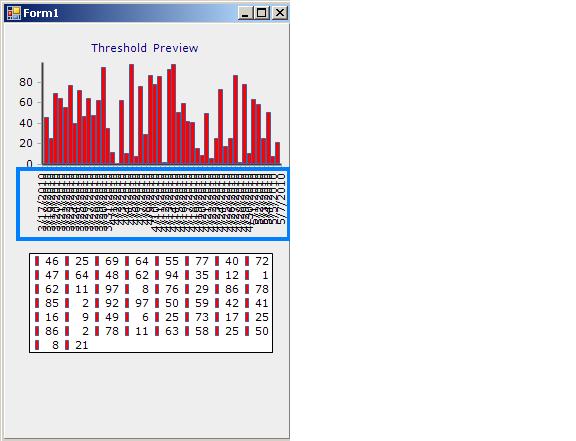Close the Form1 window
Viewport: 576px width, 441px height.
coord(280,13)
